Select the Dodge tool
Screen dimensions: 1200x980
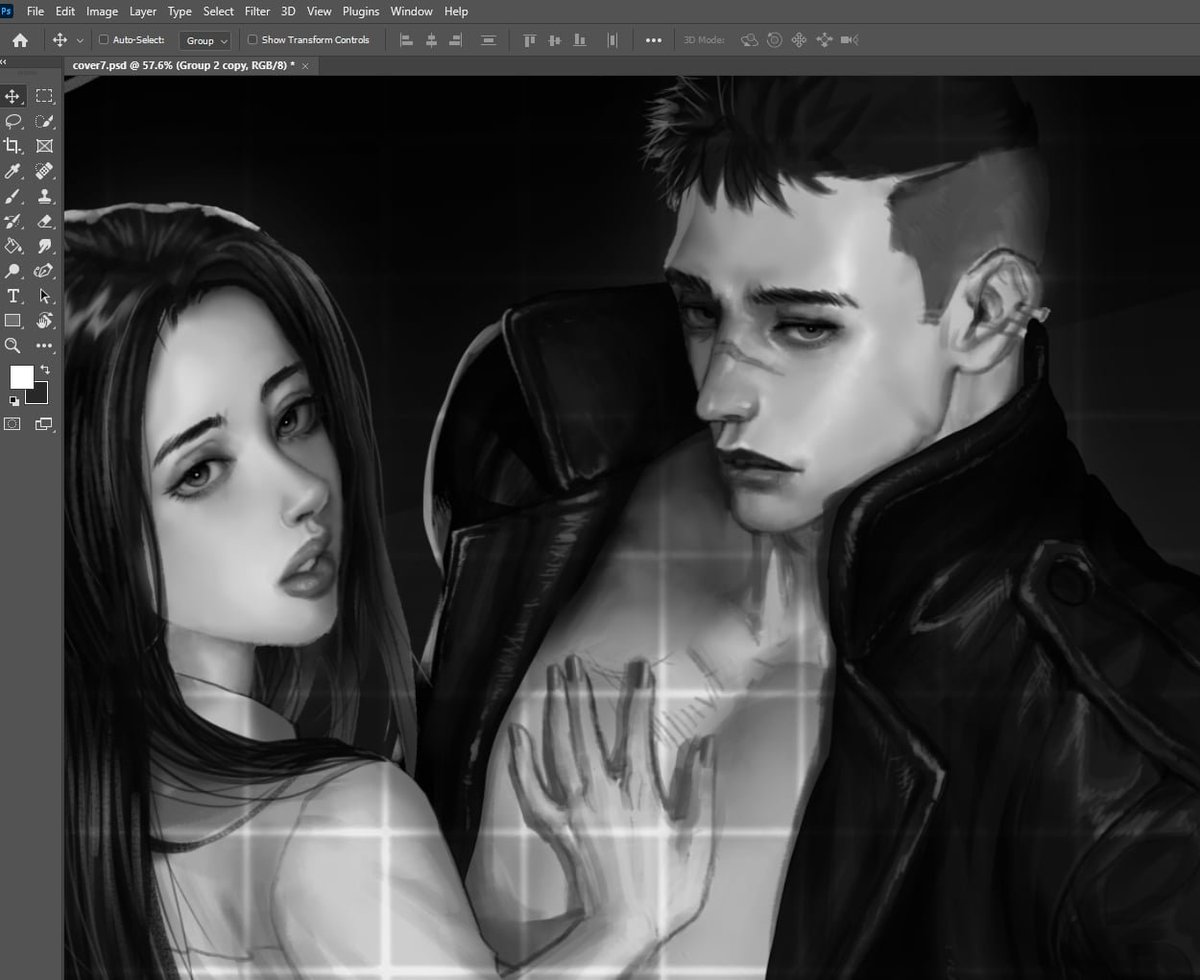[13, 271]
